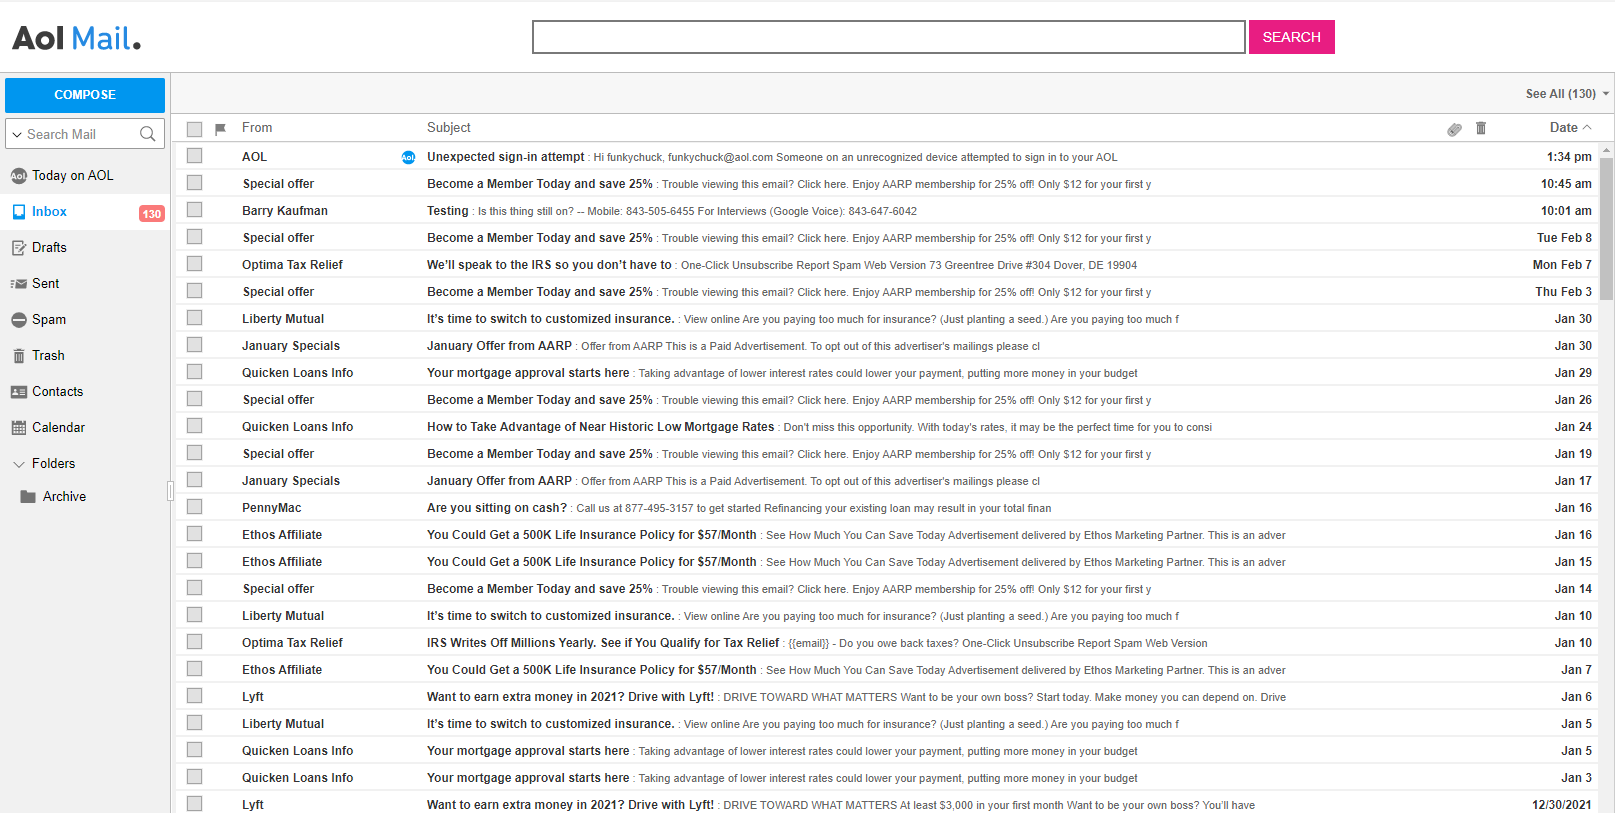
Task: Check the Liberty Mutual Jan 30 email
Action: 195,318
